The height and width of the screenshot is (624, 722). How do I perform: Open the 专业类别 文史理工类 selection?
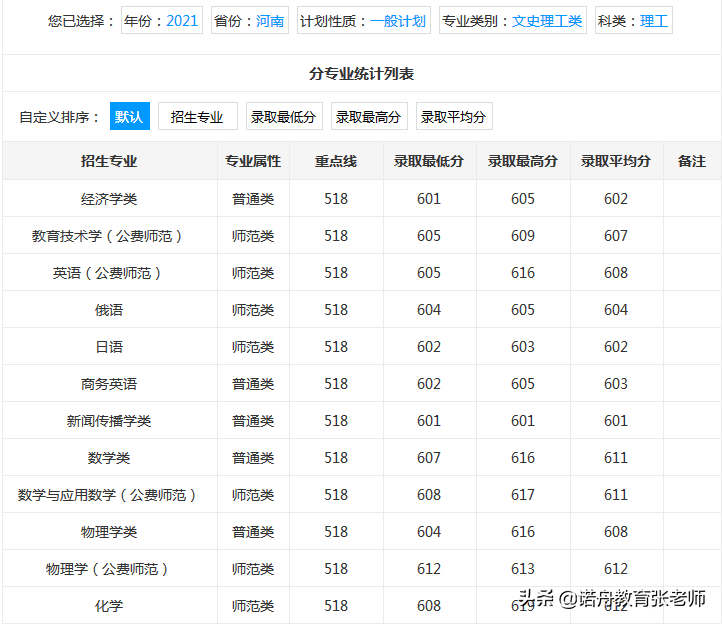(x=512, y=20)
